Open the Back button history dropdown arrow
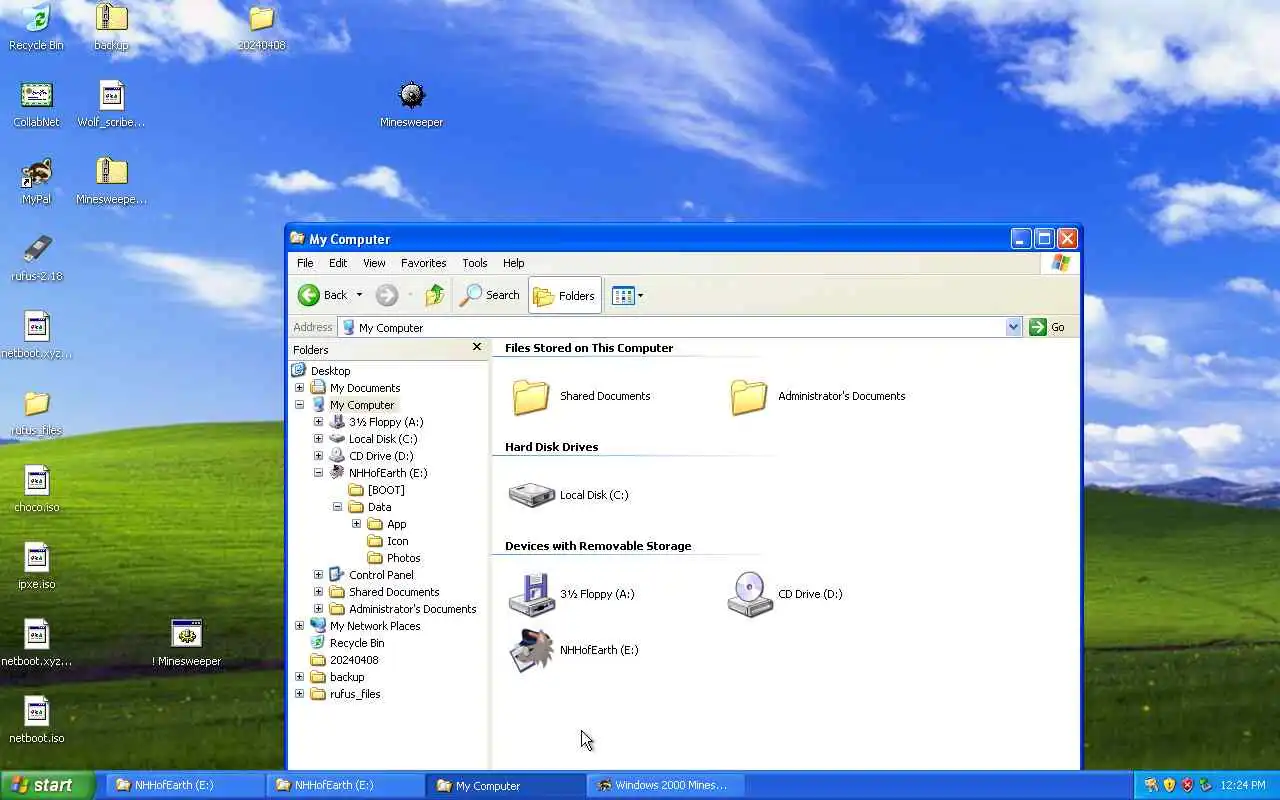1280x800 pixels. click(x=359, y=295)
